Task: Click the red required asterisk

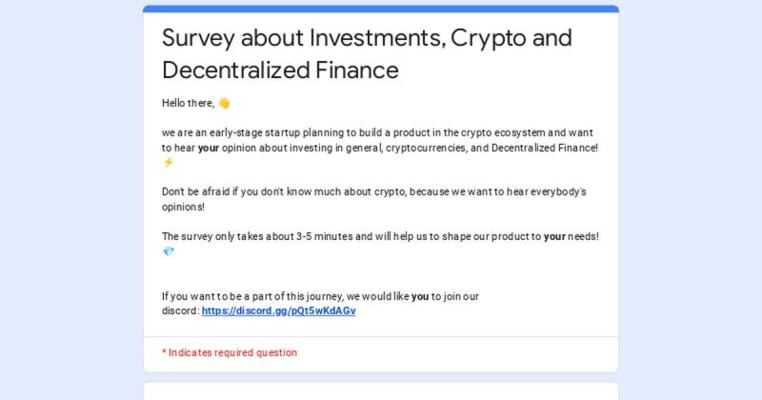Action: (164, 353)
